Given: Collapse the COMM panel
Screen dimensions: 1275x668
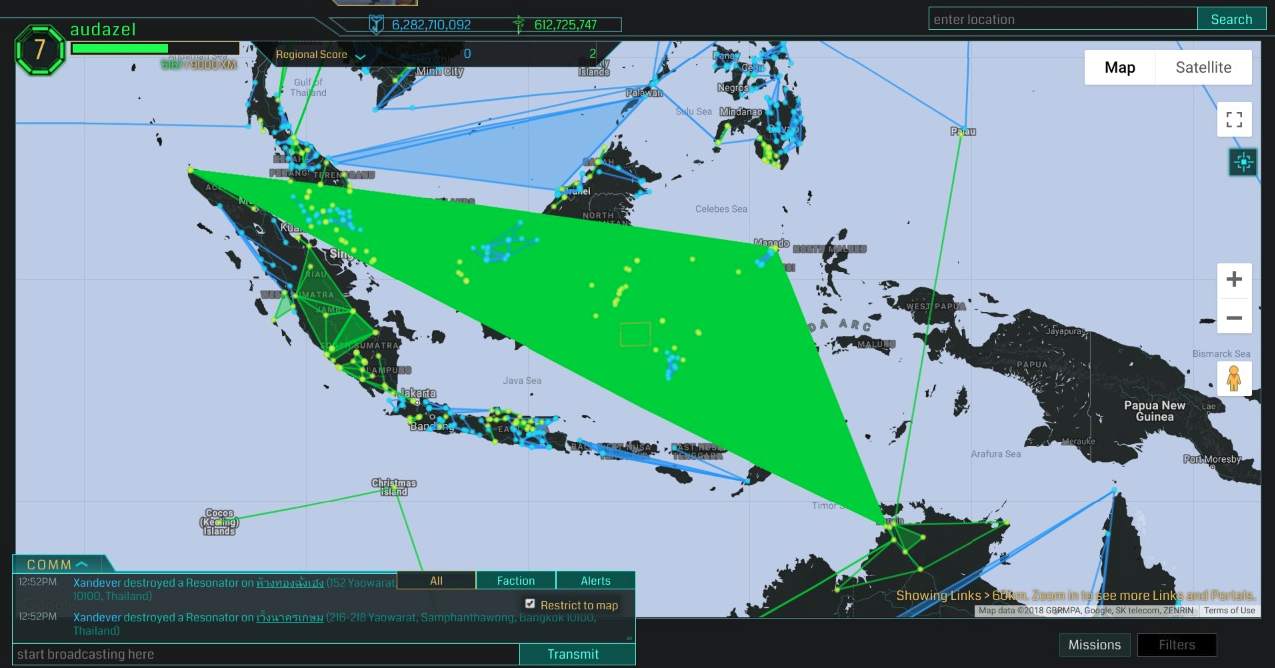Looking at the screenshot, I should 81,565.
